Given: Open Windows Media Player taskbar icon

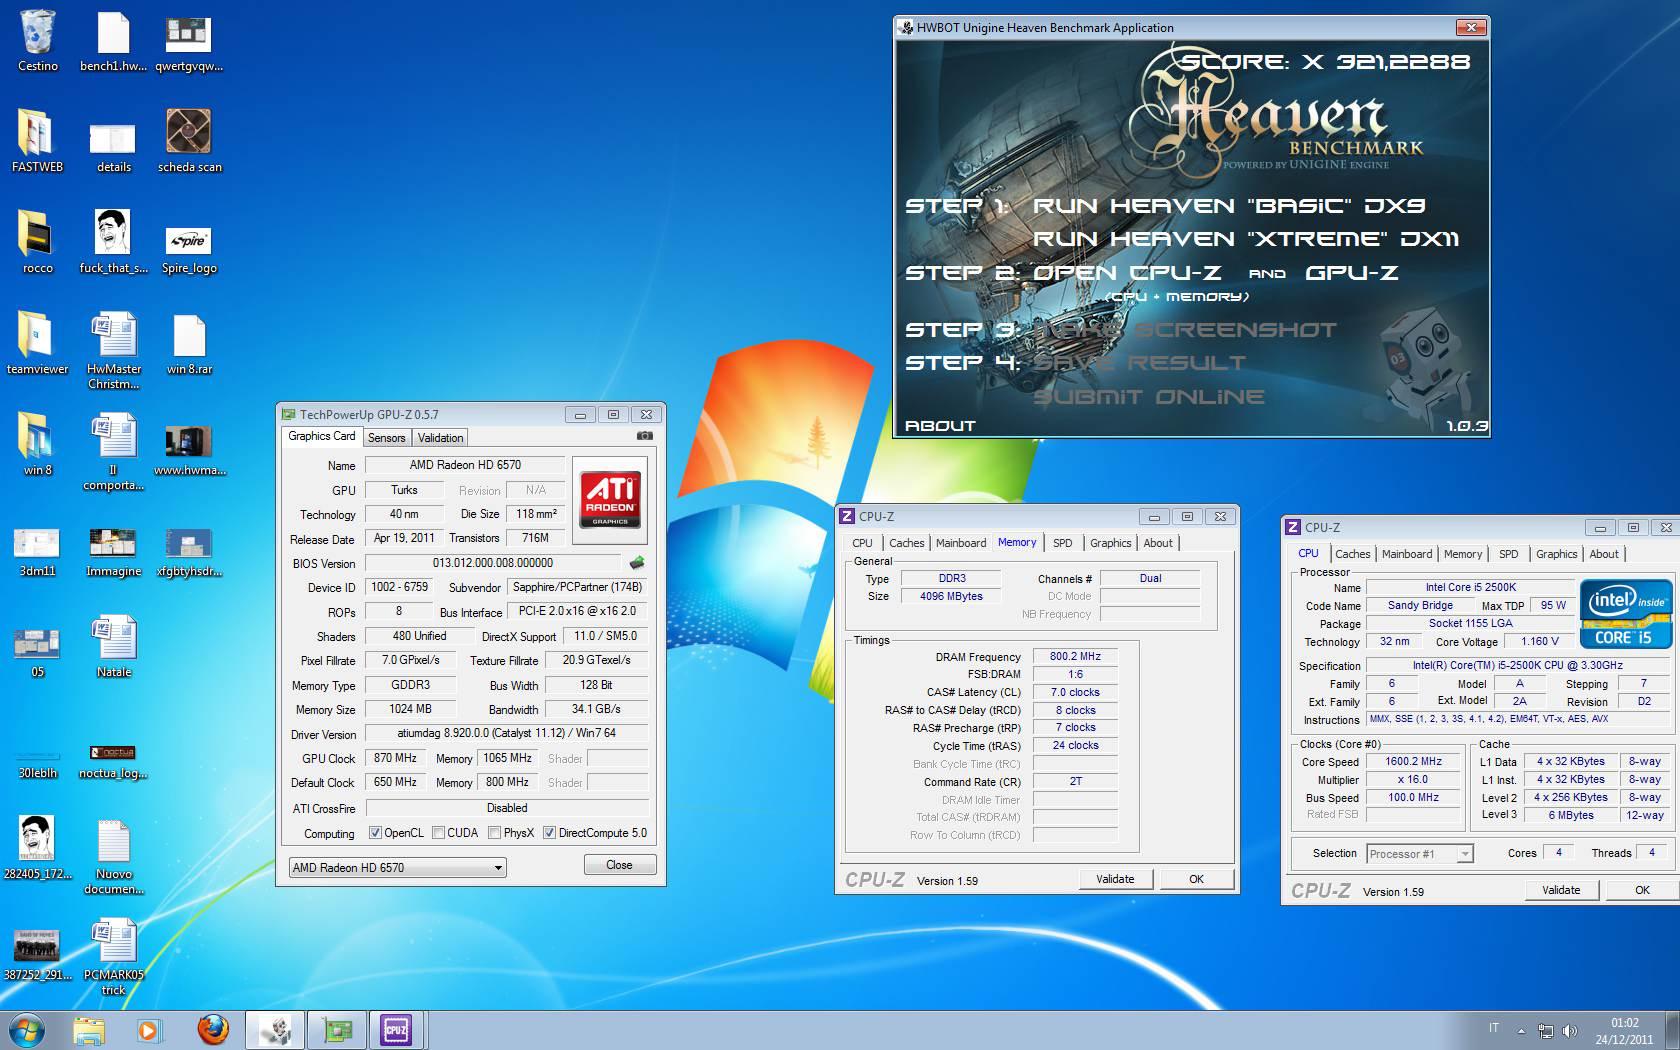Looking at the screenshot, I should pos(149,1029).
